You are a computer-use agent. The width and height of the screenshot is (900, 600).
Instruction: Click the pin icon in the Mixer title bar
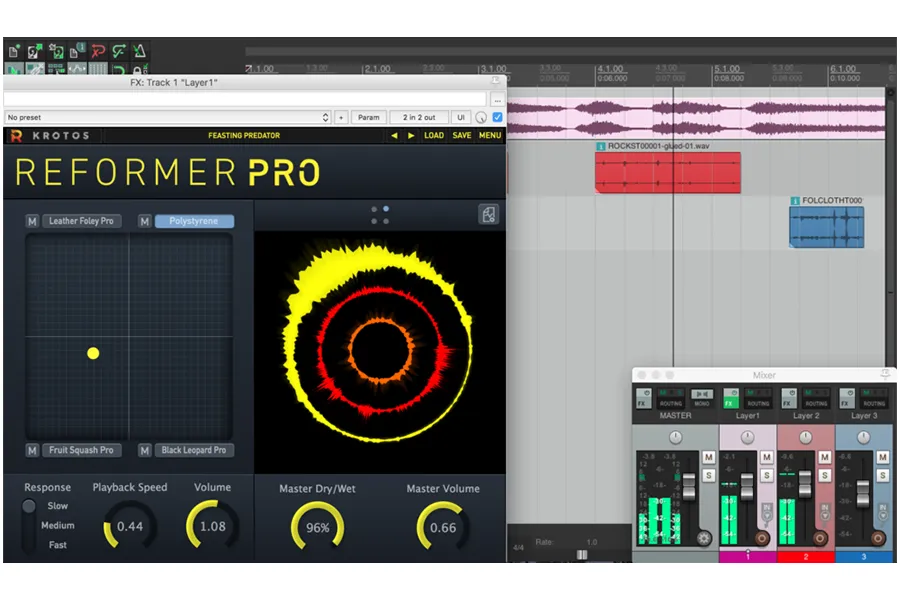886,374
